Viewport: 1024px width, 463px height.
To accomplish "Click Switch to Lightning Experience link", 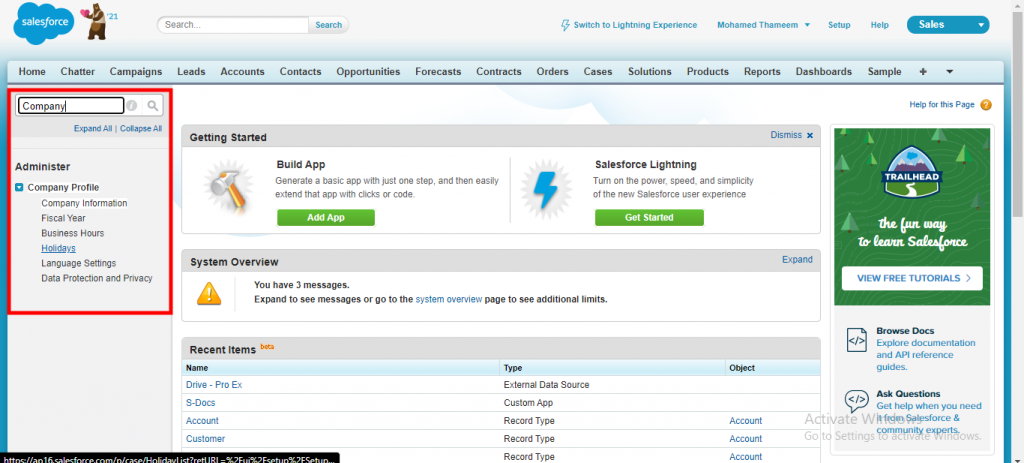I will [635, 25].
